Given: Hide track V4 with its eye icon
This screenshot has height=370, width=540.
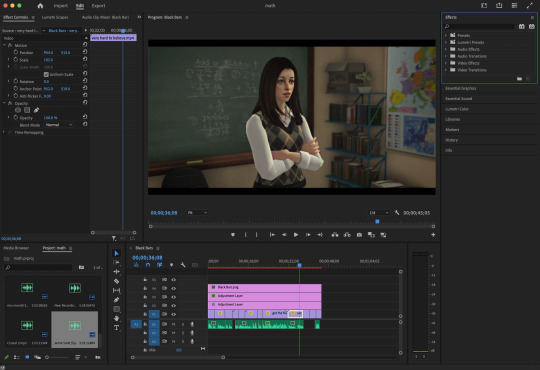Looking at the screenshot, I should pyautogui.click(x=174, y=288).
